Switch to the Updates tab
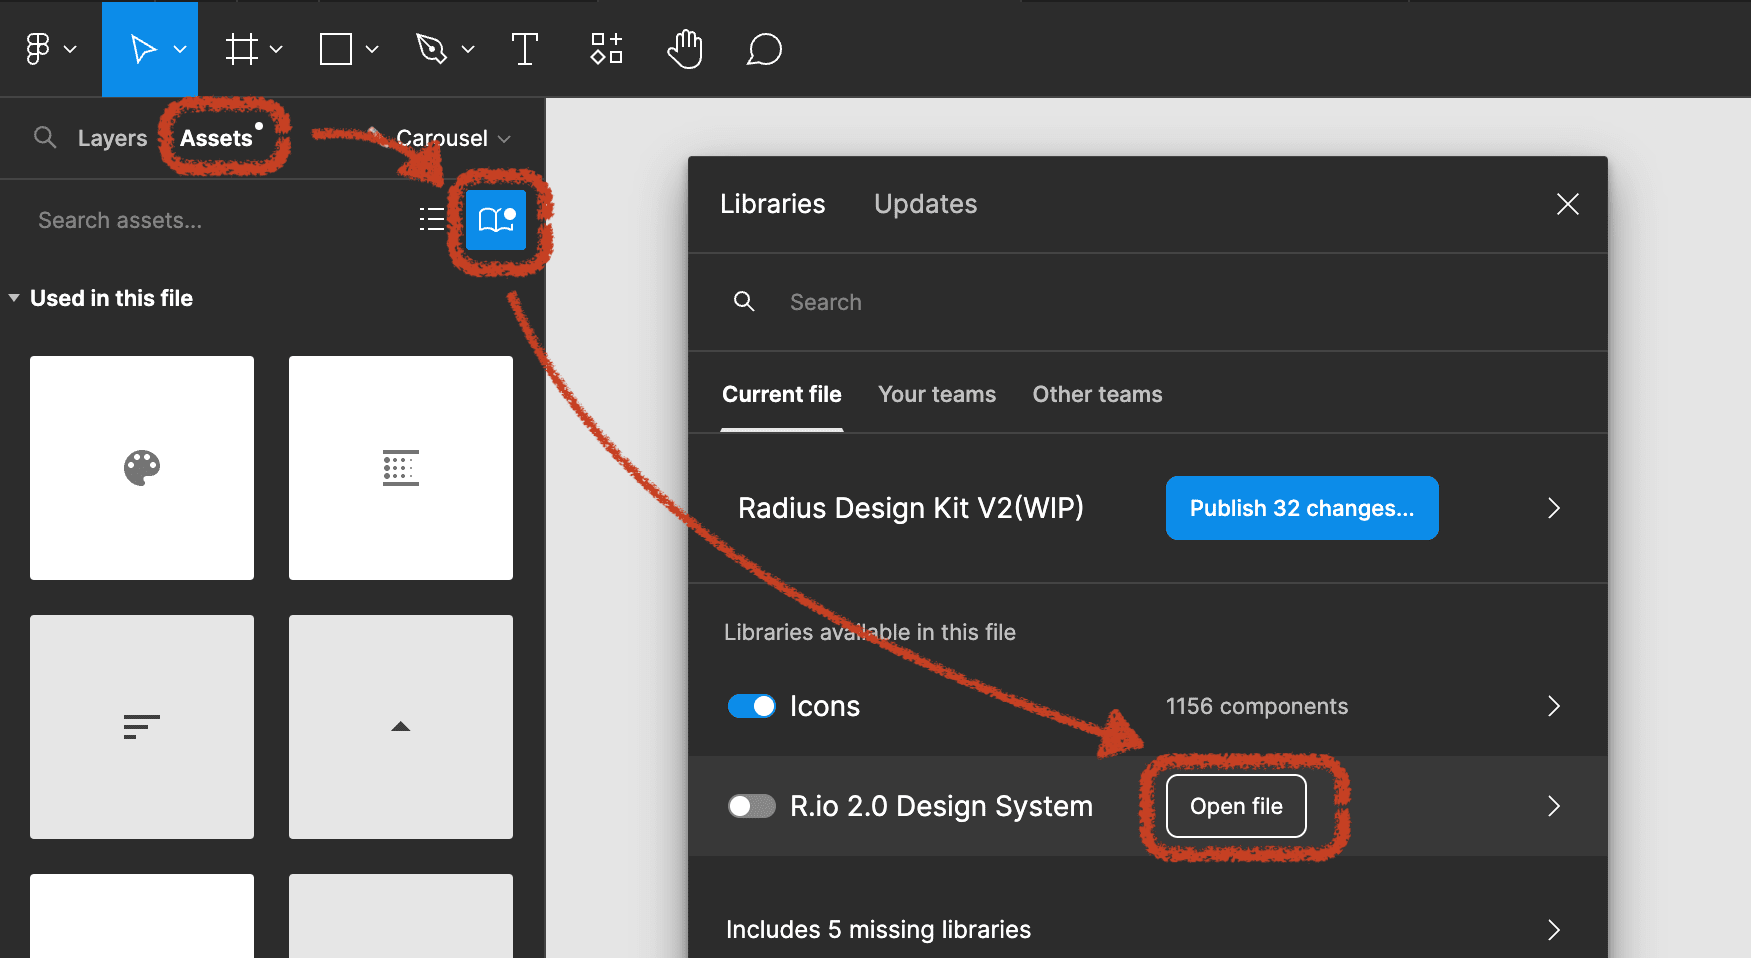This screenshot has width=1751, height=958. pos(926,204)
